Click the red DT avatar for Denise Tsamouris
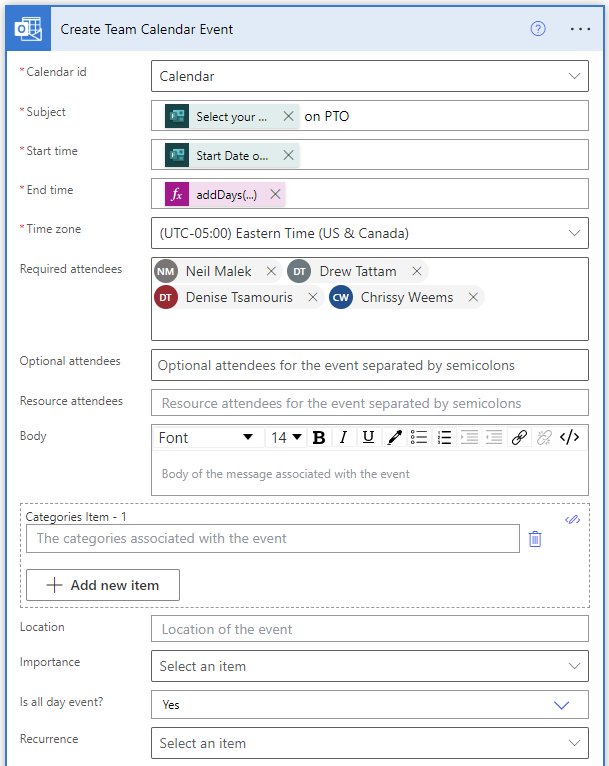This screenshot has height=766, width=609. [166, 297]
